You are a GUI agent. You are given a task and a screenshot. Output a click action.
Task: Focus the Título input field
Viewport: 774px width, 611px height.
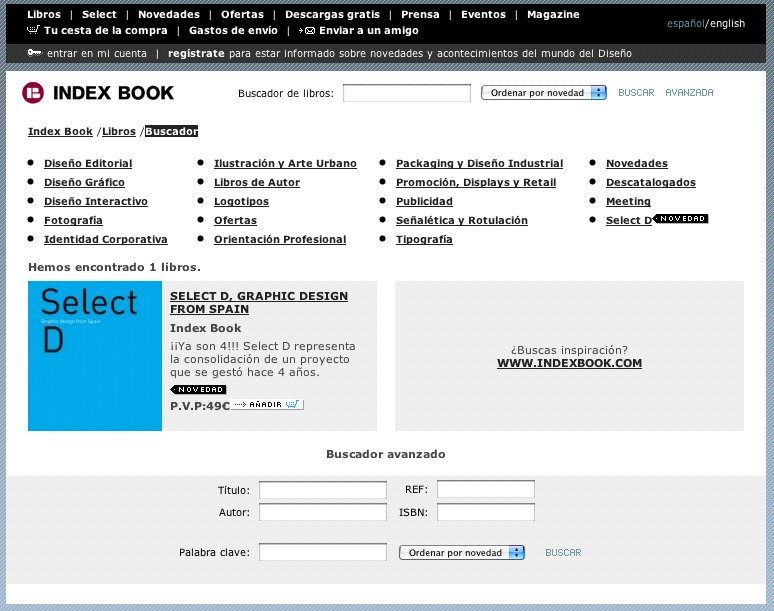[323, 490]
